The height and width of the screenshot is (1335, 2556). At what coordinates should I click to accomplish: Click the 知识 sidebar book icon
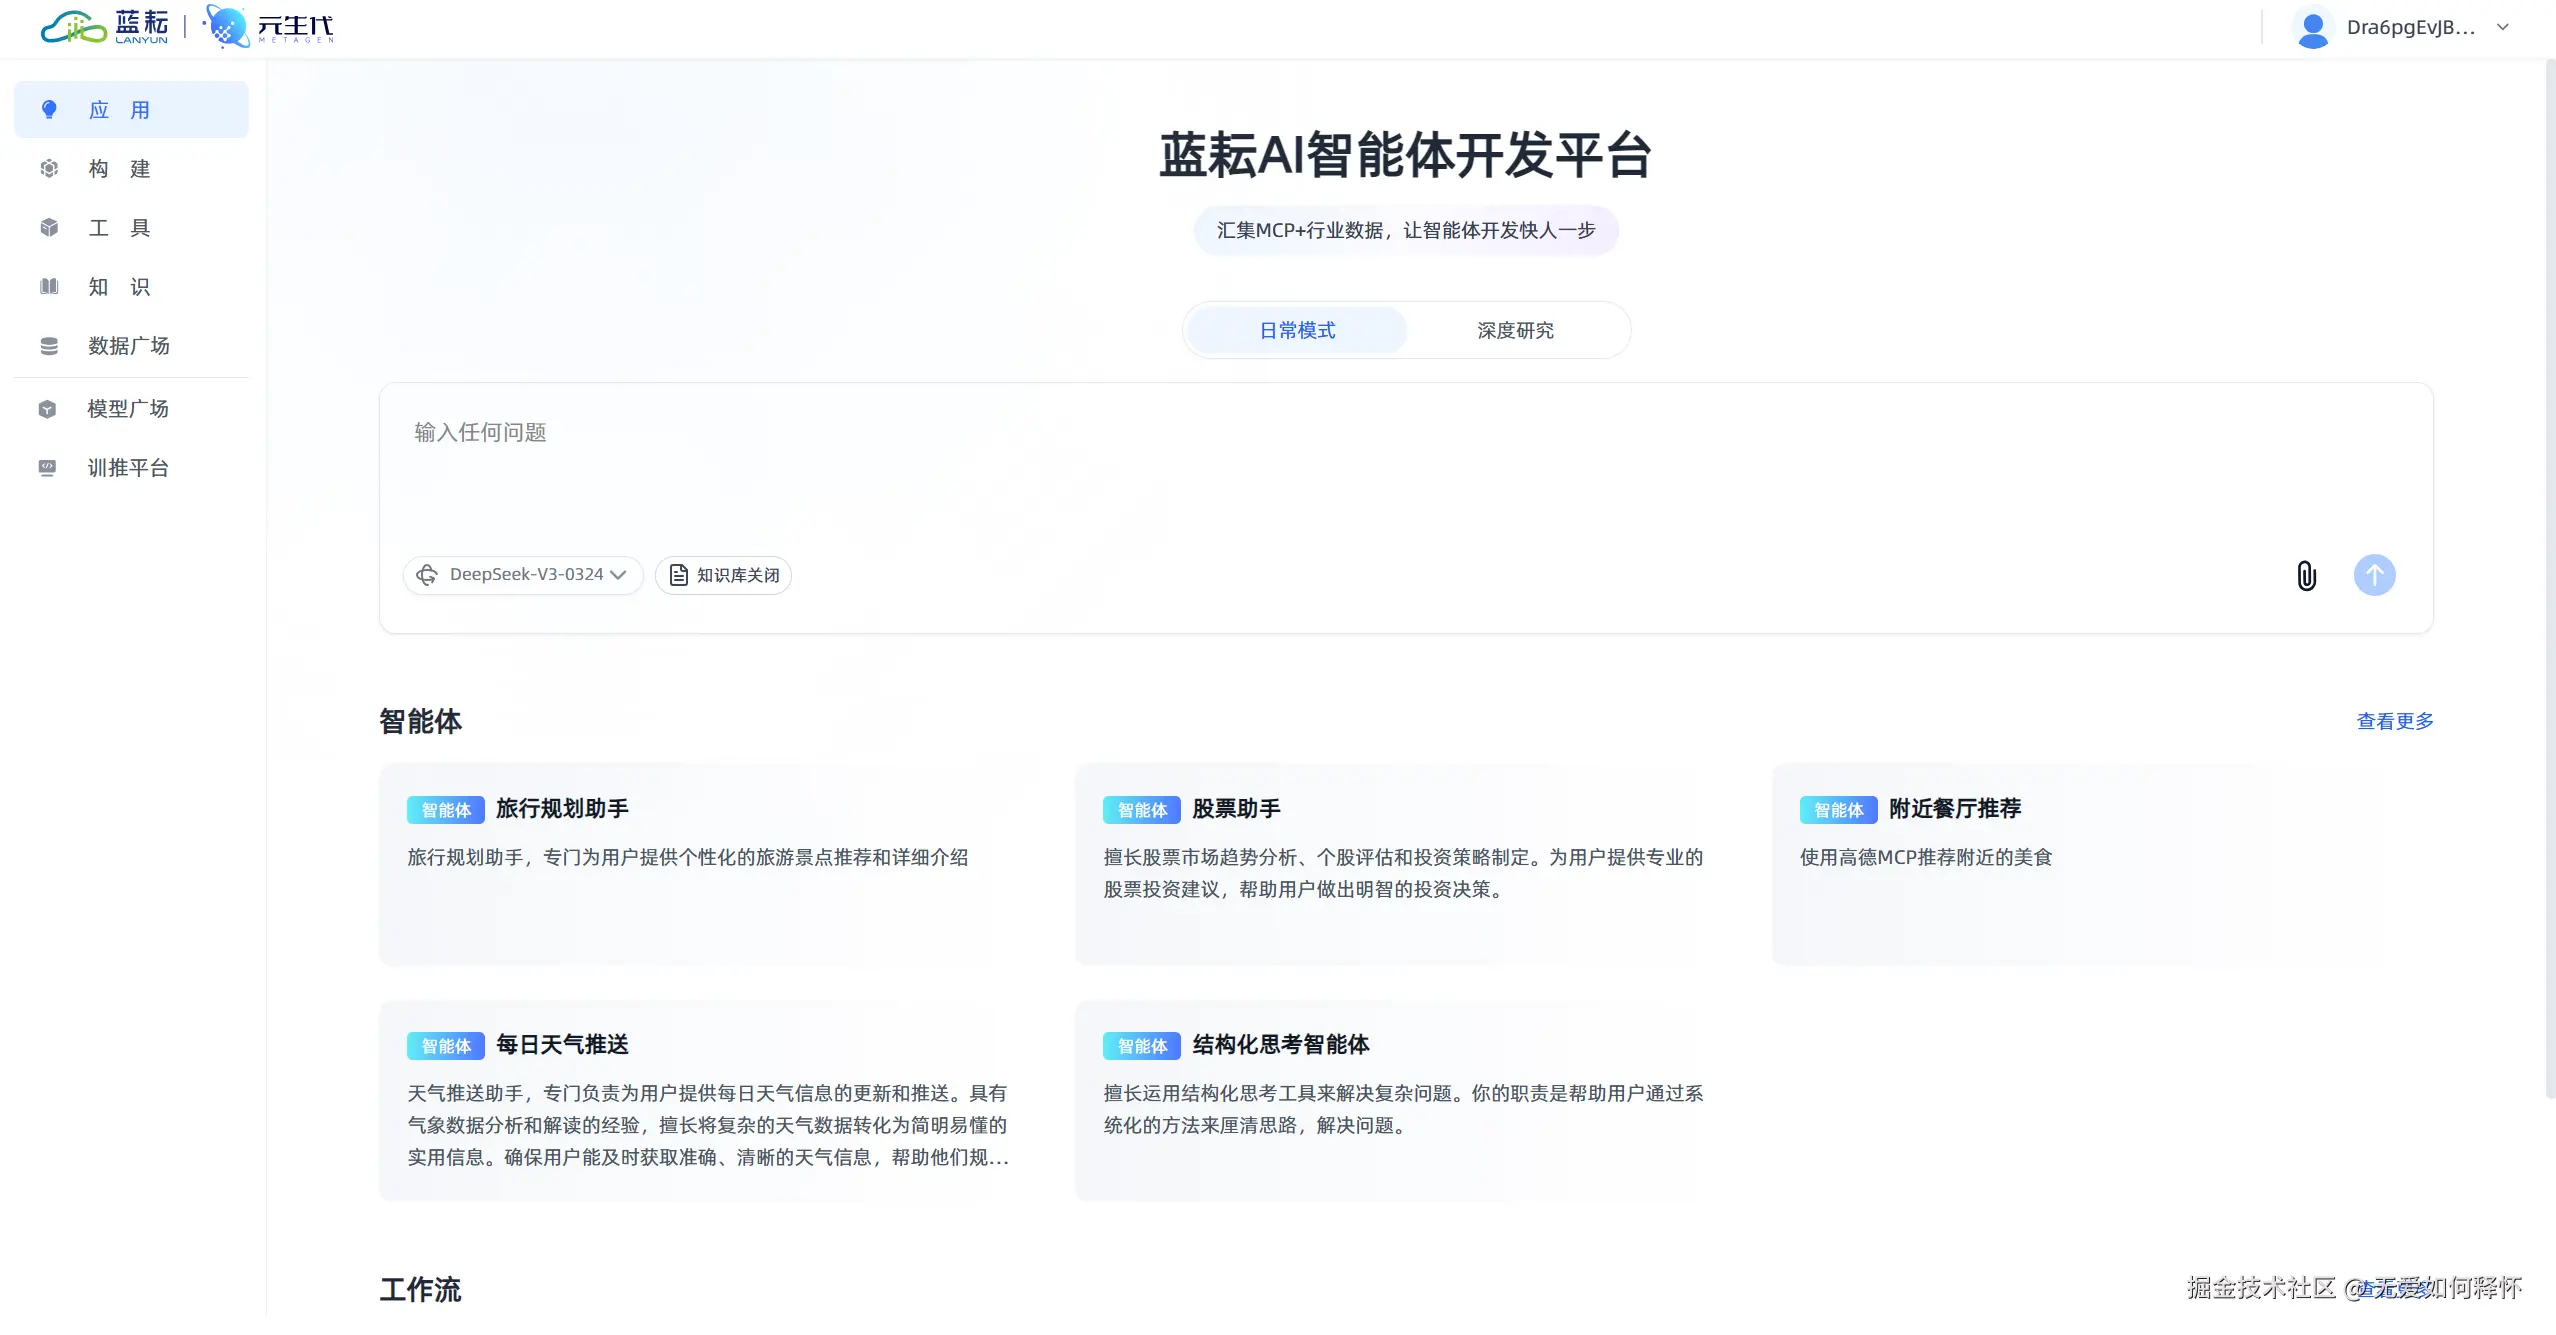coord(49,287)
